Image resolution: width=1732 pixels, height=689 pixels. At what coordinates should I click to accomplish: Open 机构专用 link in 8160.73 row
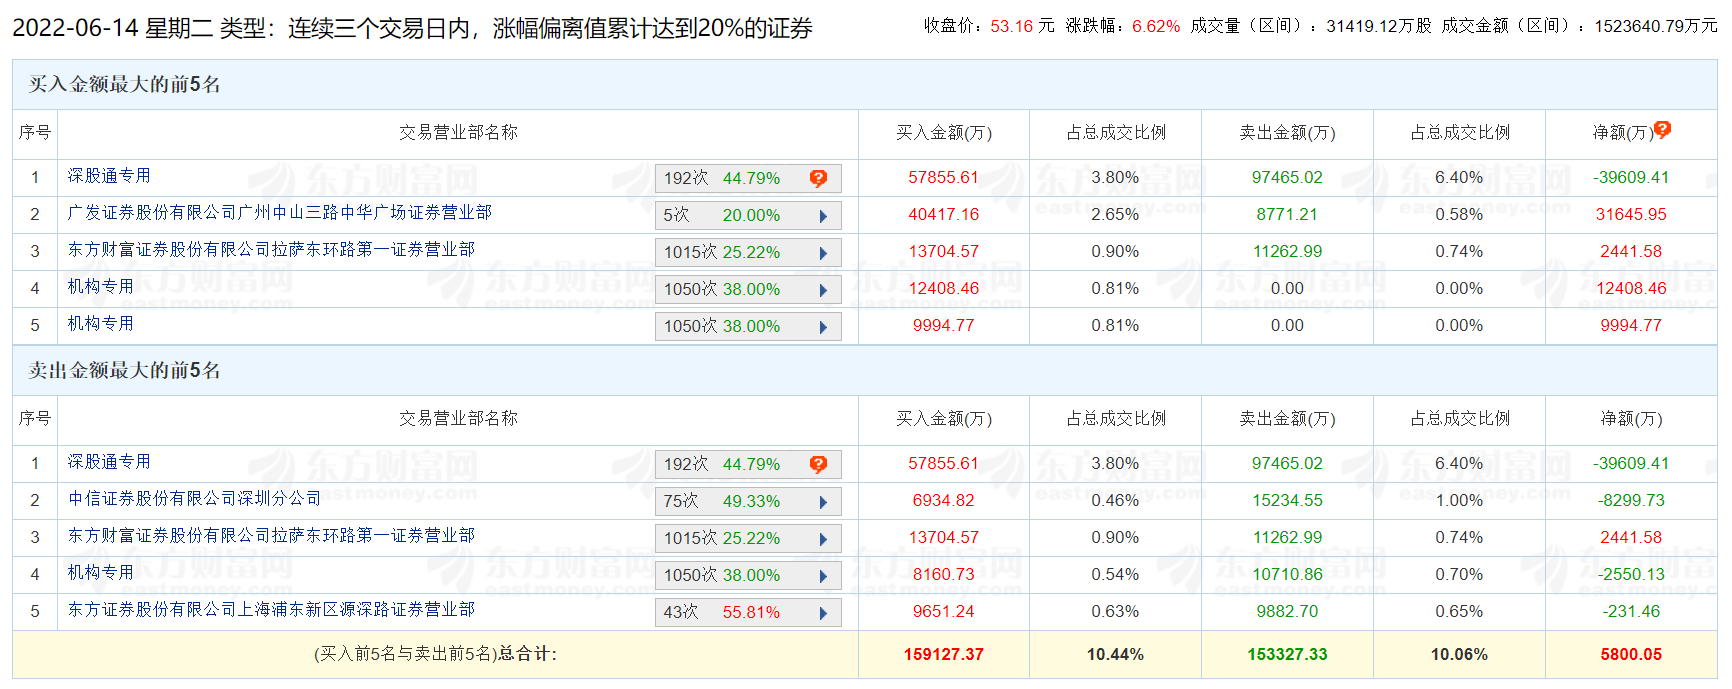100,573
